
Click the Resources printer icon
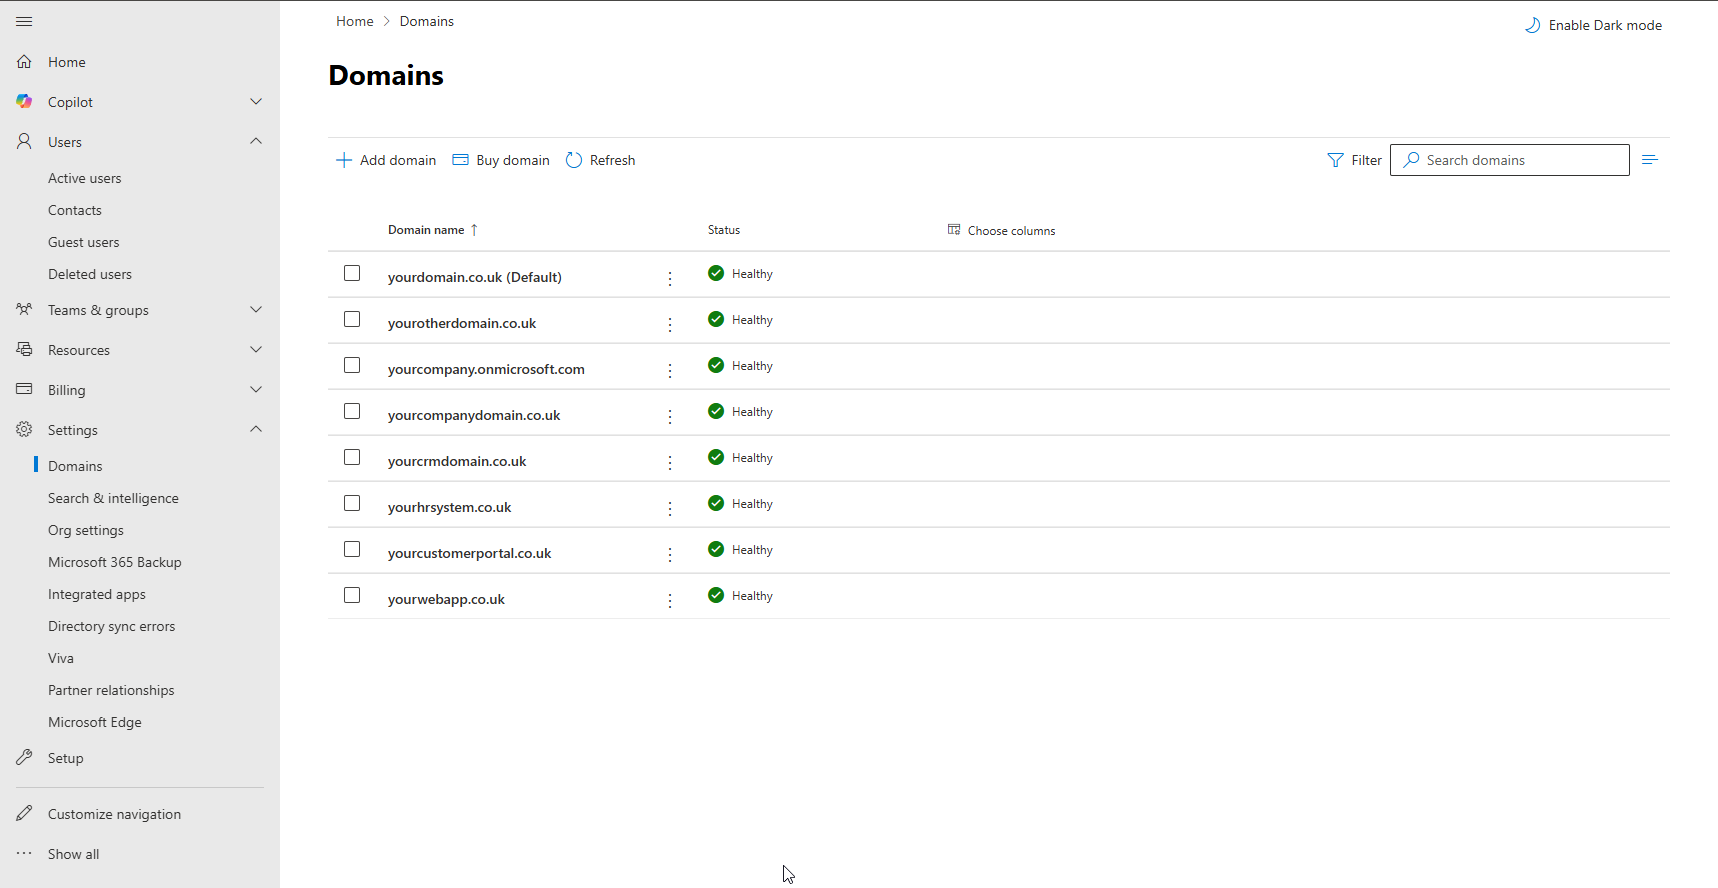click(24, 350)
